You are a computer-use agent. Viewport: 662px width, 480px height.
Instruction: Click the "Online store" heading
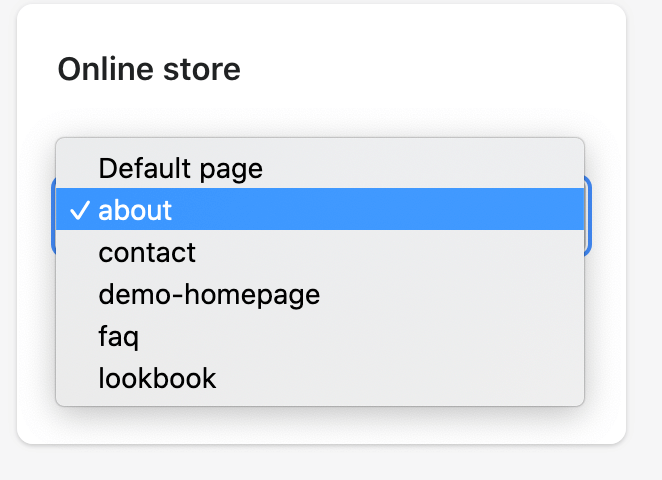pos(149,69)
